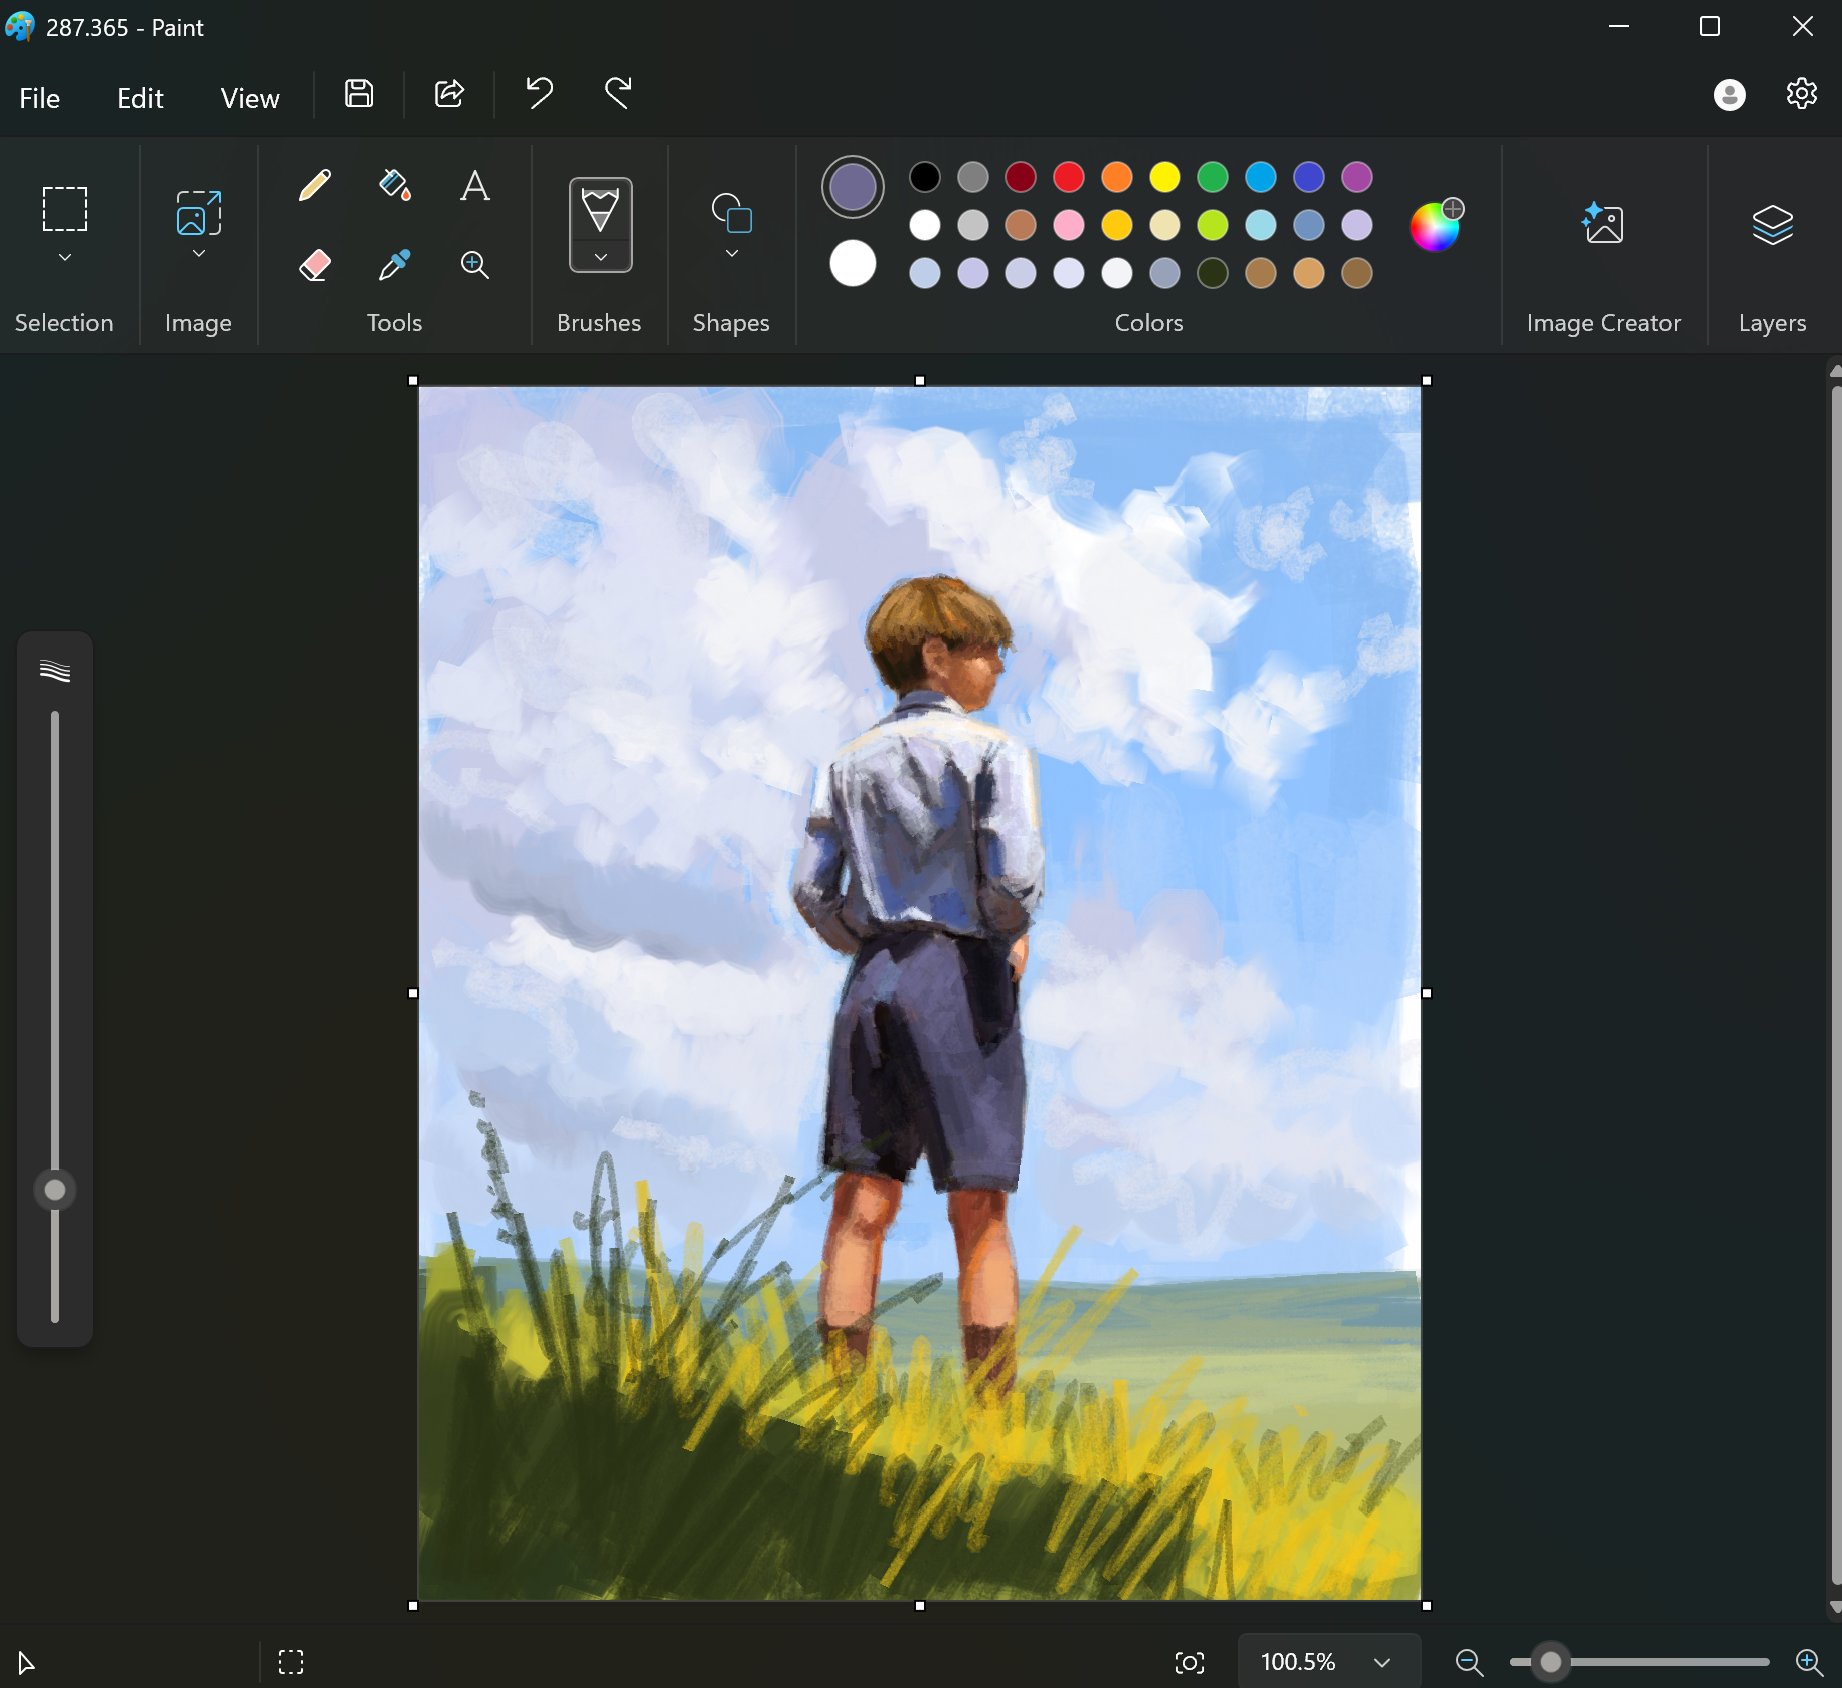
Task: Choose the dark olive custom swatch
Action: [1213, 273]
